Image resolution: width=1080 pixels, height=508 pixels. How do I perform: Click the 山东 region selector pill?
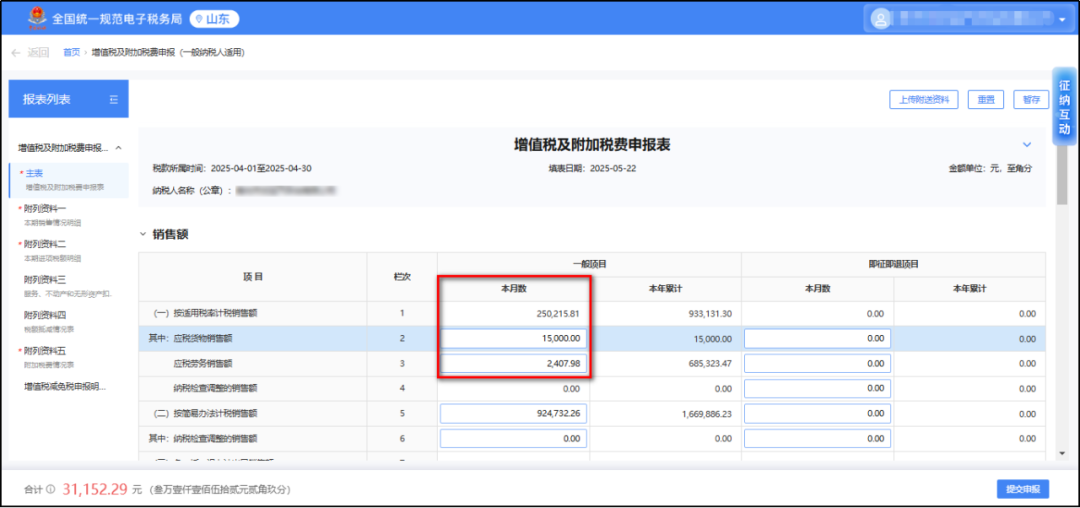pos(214,19)
